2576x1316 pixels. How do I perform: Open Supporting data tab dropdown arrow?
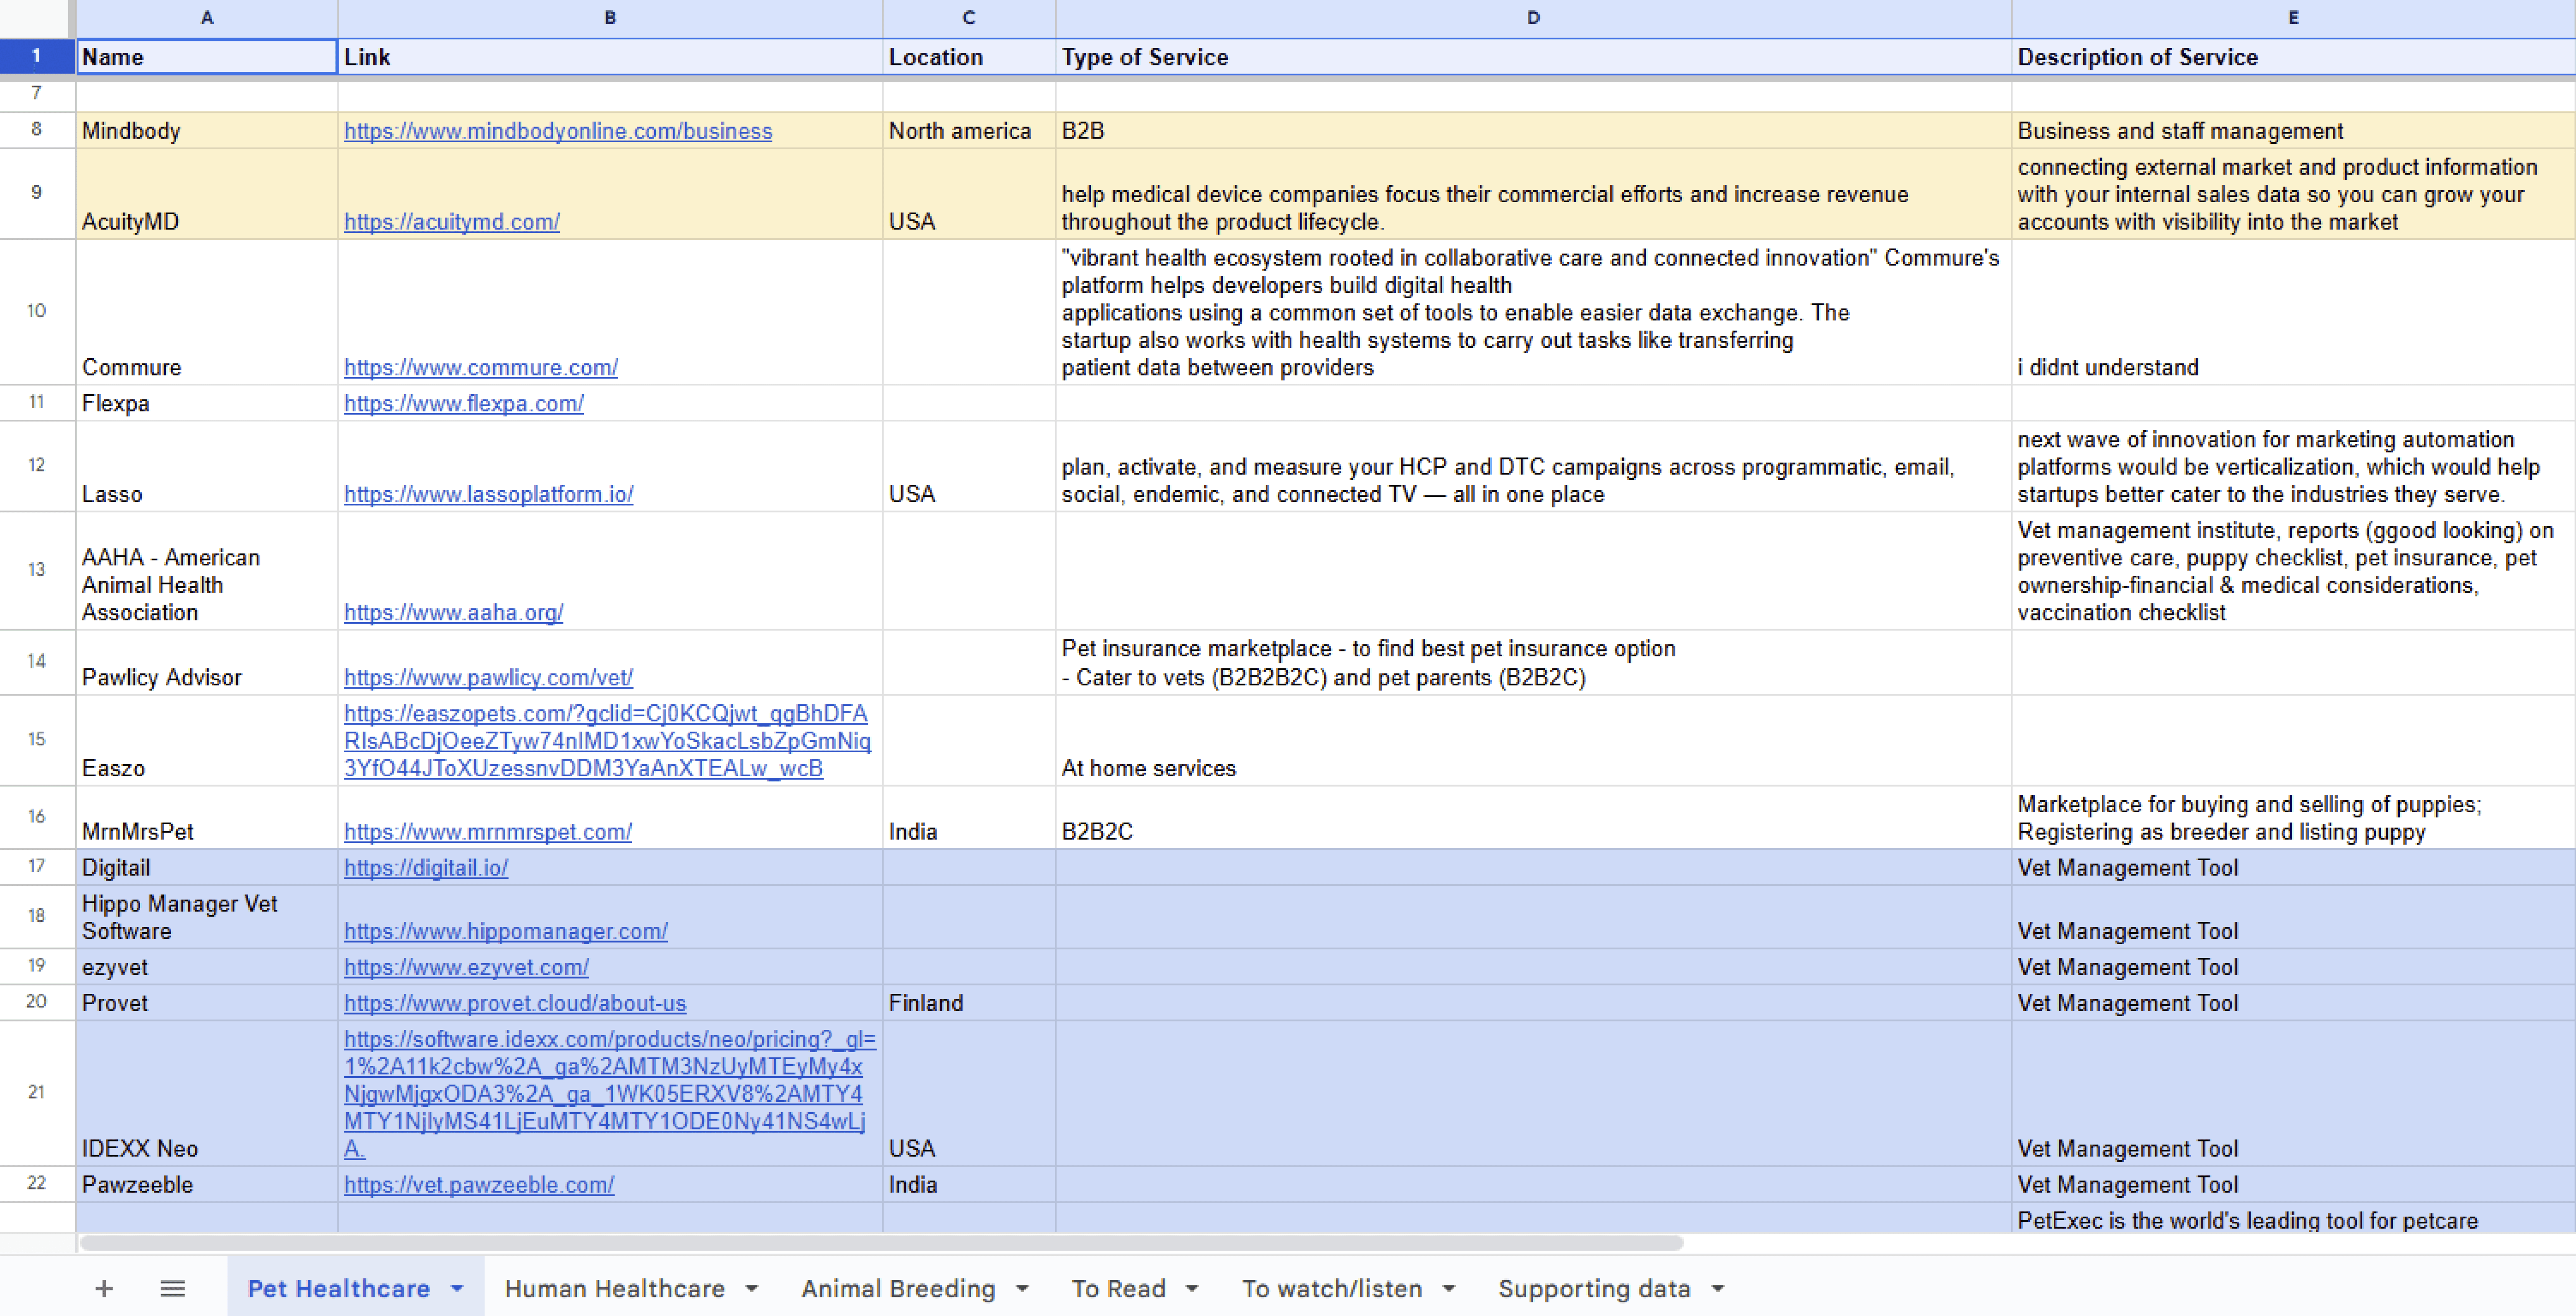pyautogui.click(x=1717, y=1288)
